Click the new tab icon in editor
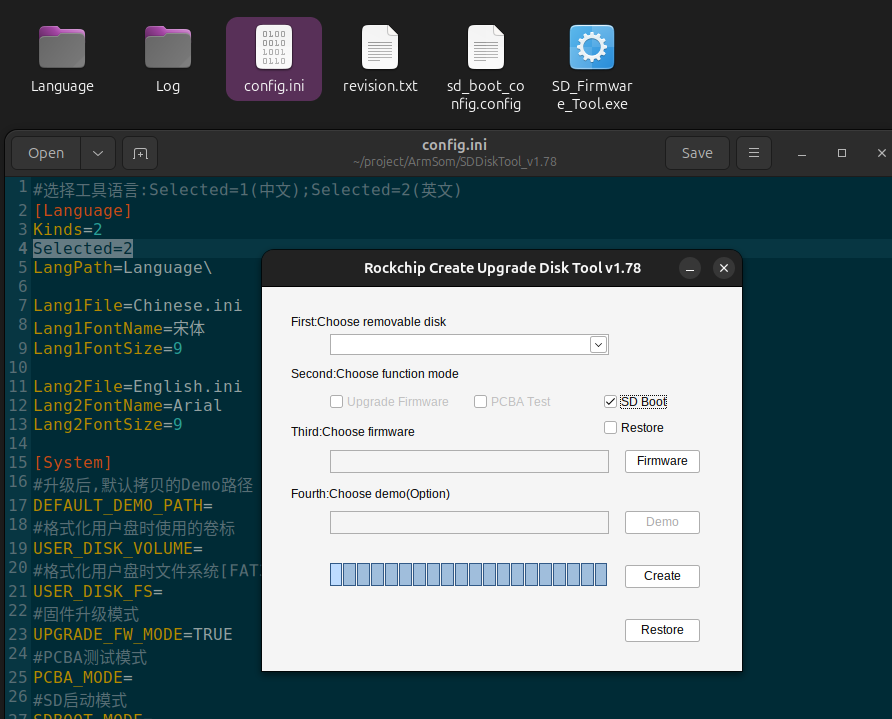The image size is (892, 719). (140, 153)
